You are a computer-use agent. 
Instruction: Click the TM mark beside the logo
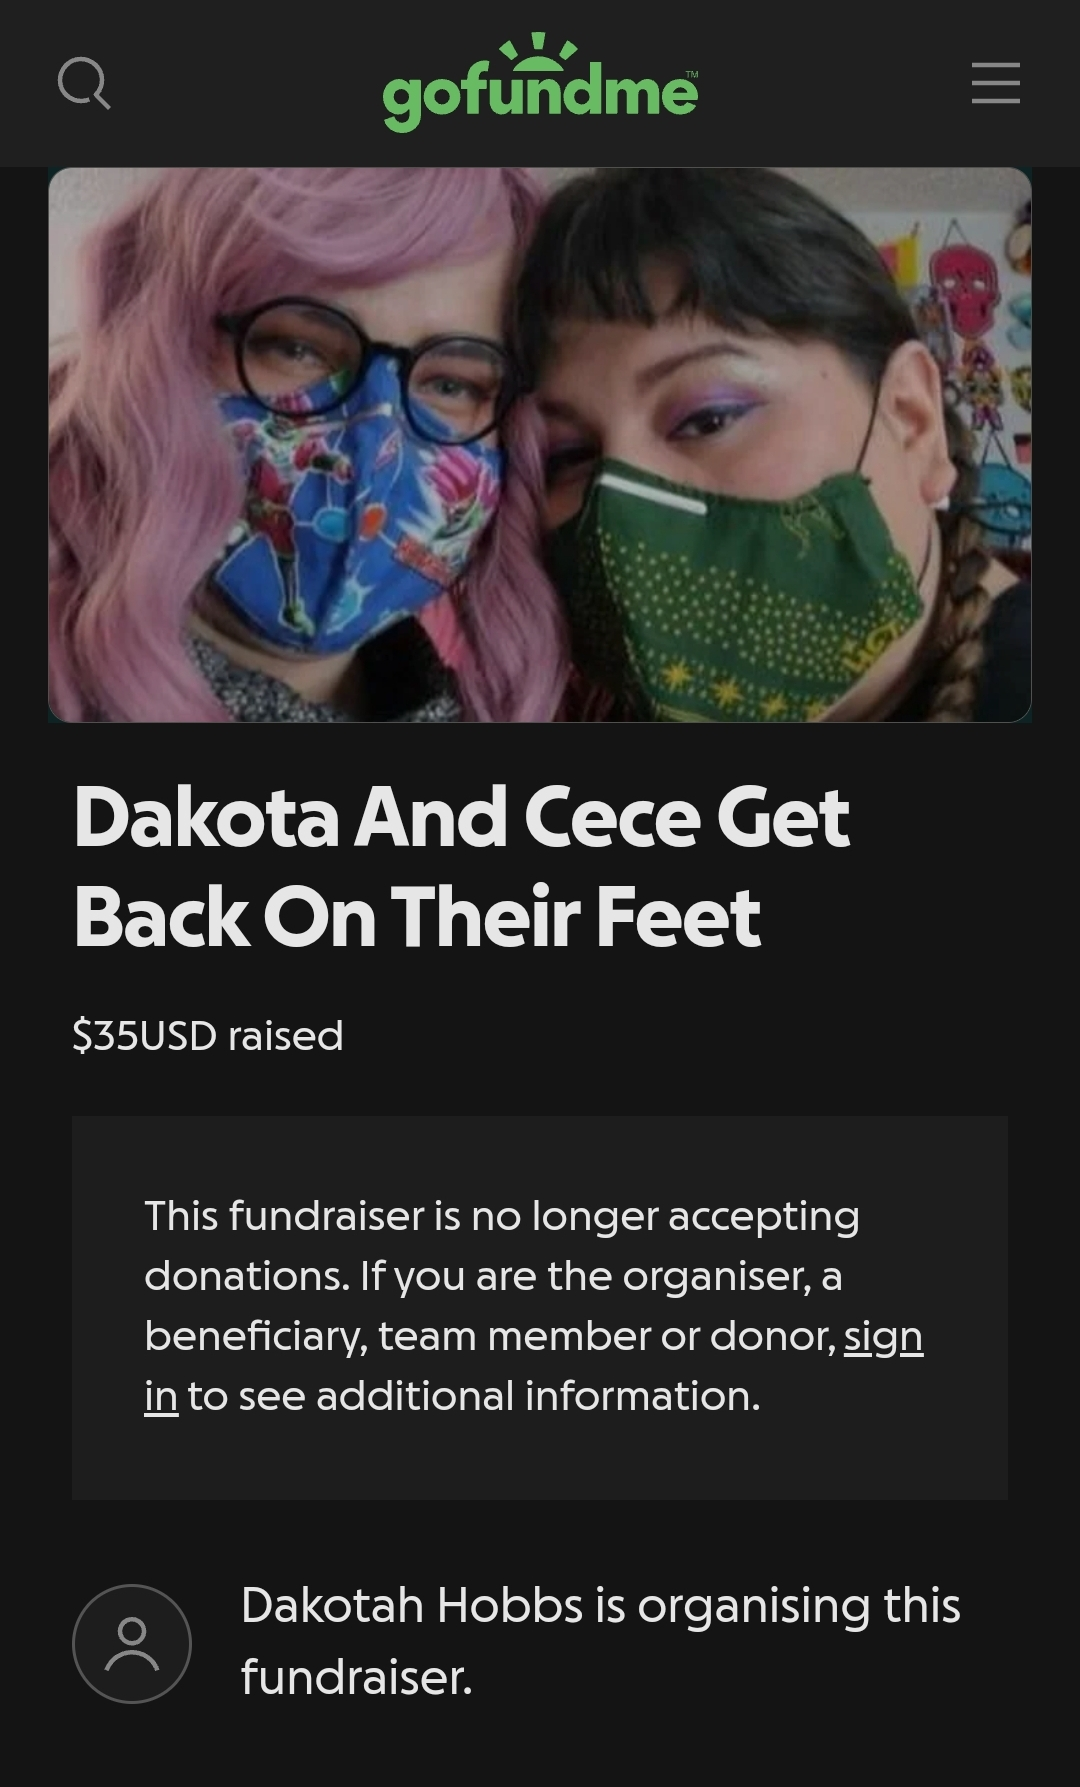point(692,75)
